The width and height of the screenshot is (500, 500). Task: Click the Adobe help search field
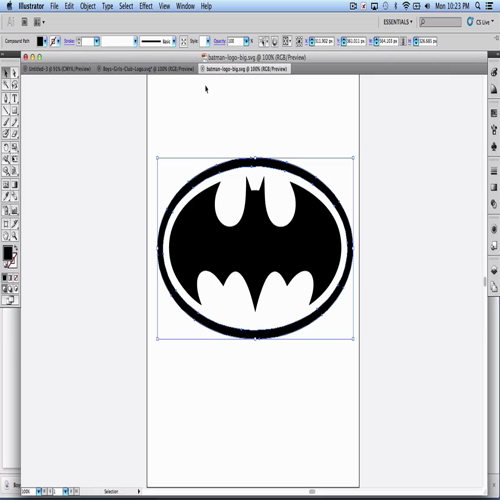pos(440,22)
